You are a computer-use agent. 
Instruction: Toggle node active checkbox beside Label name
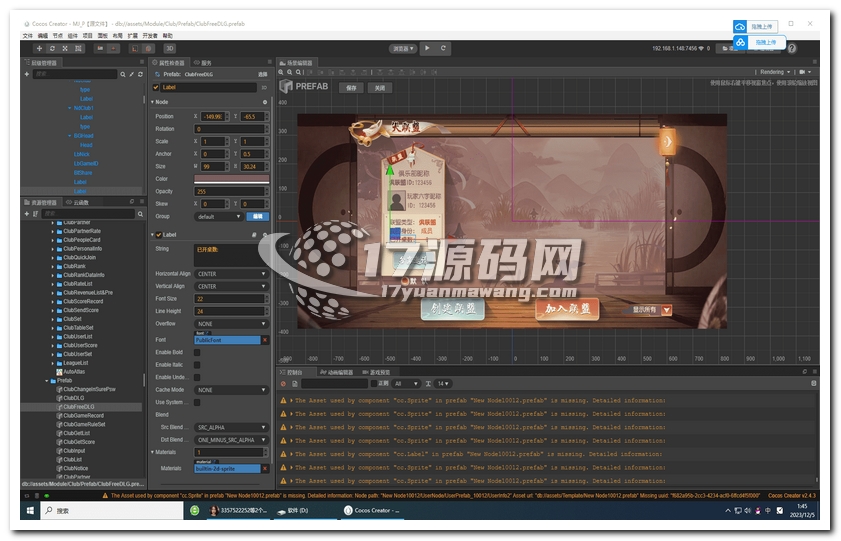pos(156,87)
